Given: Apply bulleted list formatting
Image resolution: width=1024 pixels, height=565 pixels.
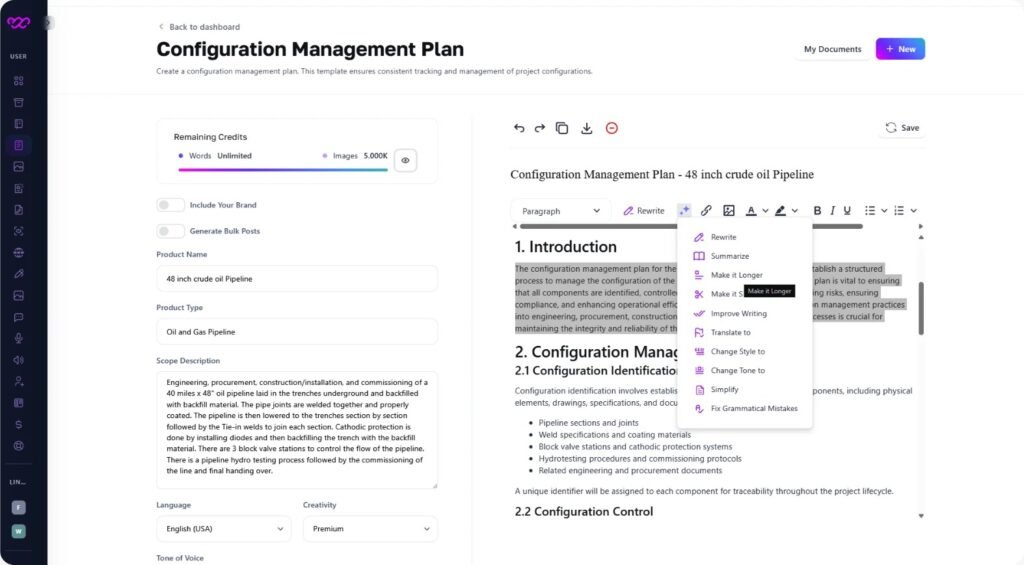Looking at the screenshot, I should (870, 210).
